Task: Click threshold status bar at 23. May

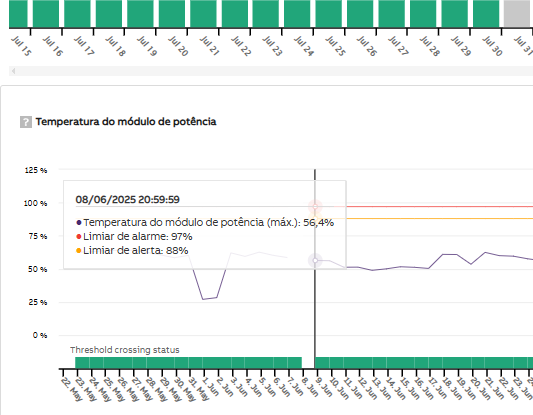Action: pos(82,363)
